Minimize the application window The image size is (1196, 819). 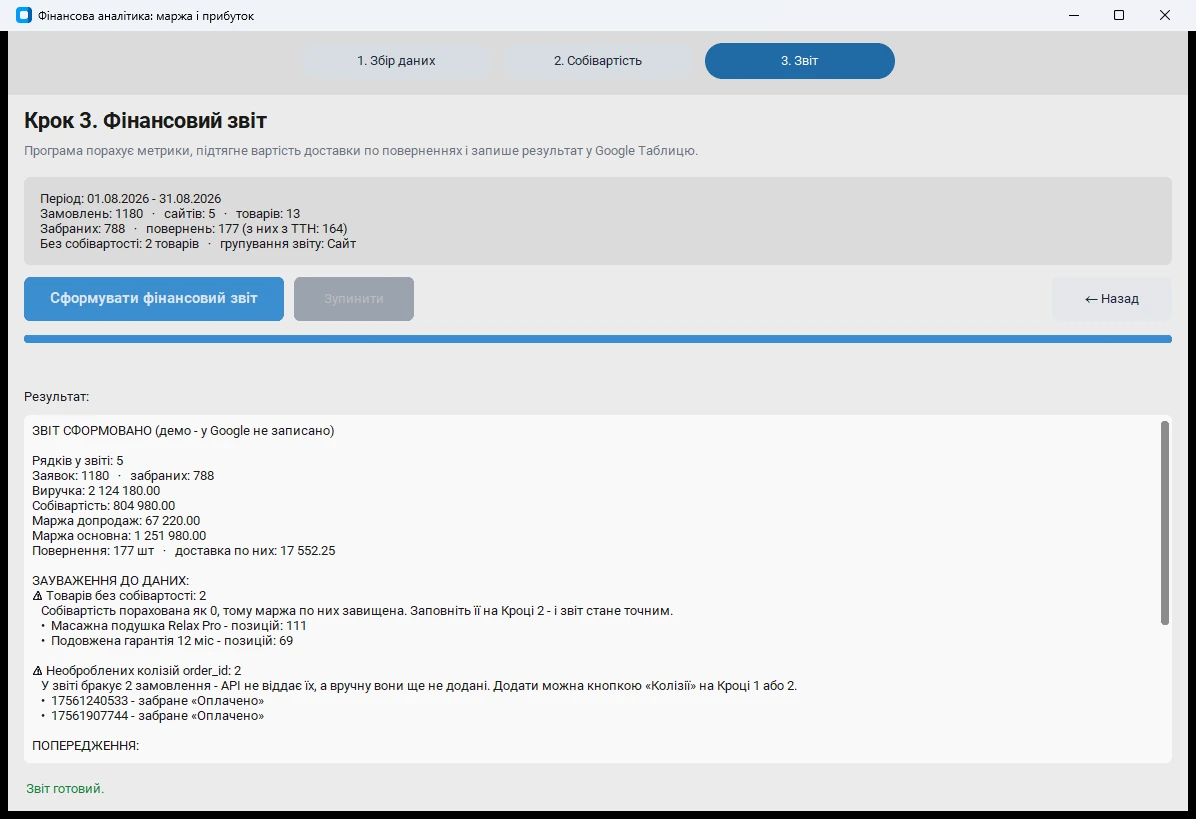click(x=1074, y=15)
